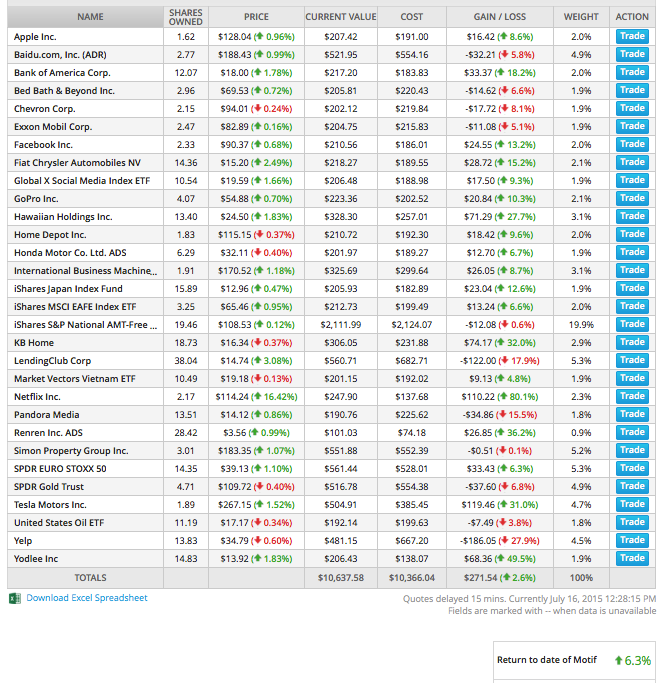Screen dimensions: 661x683
Task: Click Trade for Hawaiian Holdings Inc.
Action: click(632, 216)
